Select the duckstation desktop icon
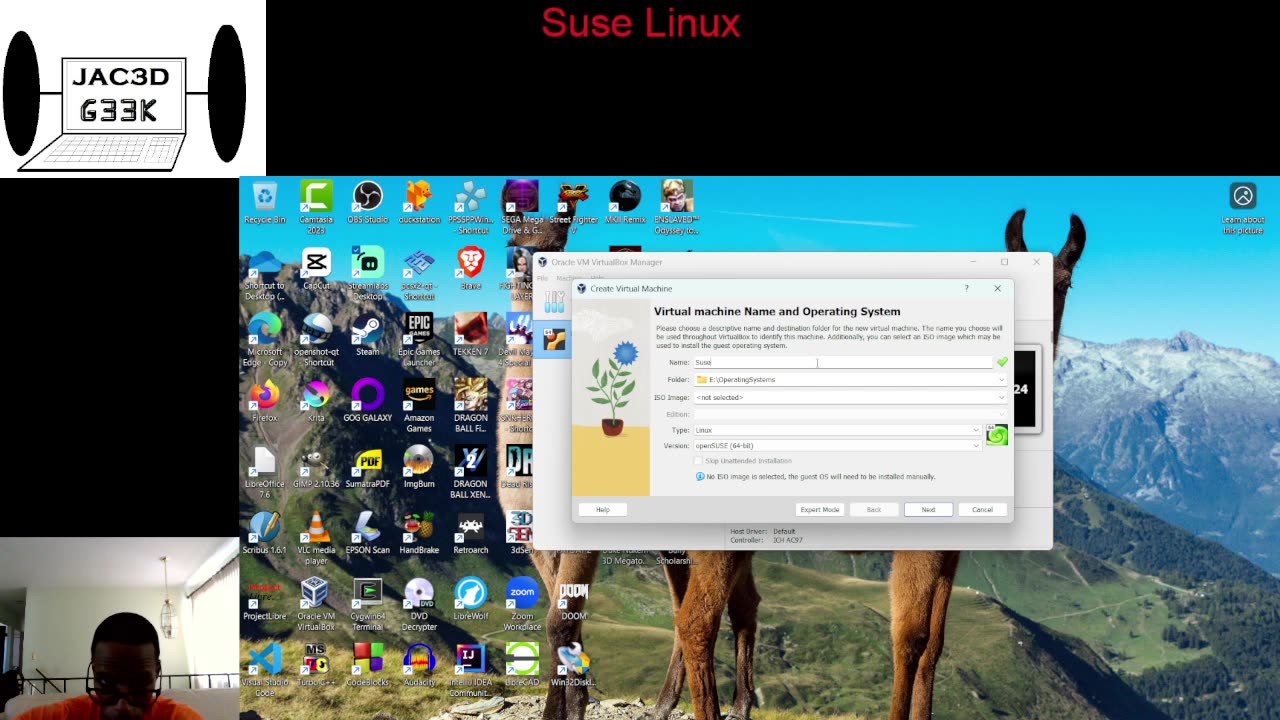 tap(419, 203)
